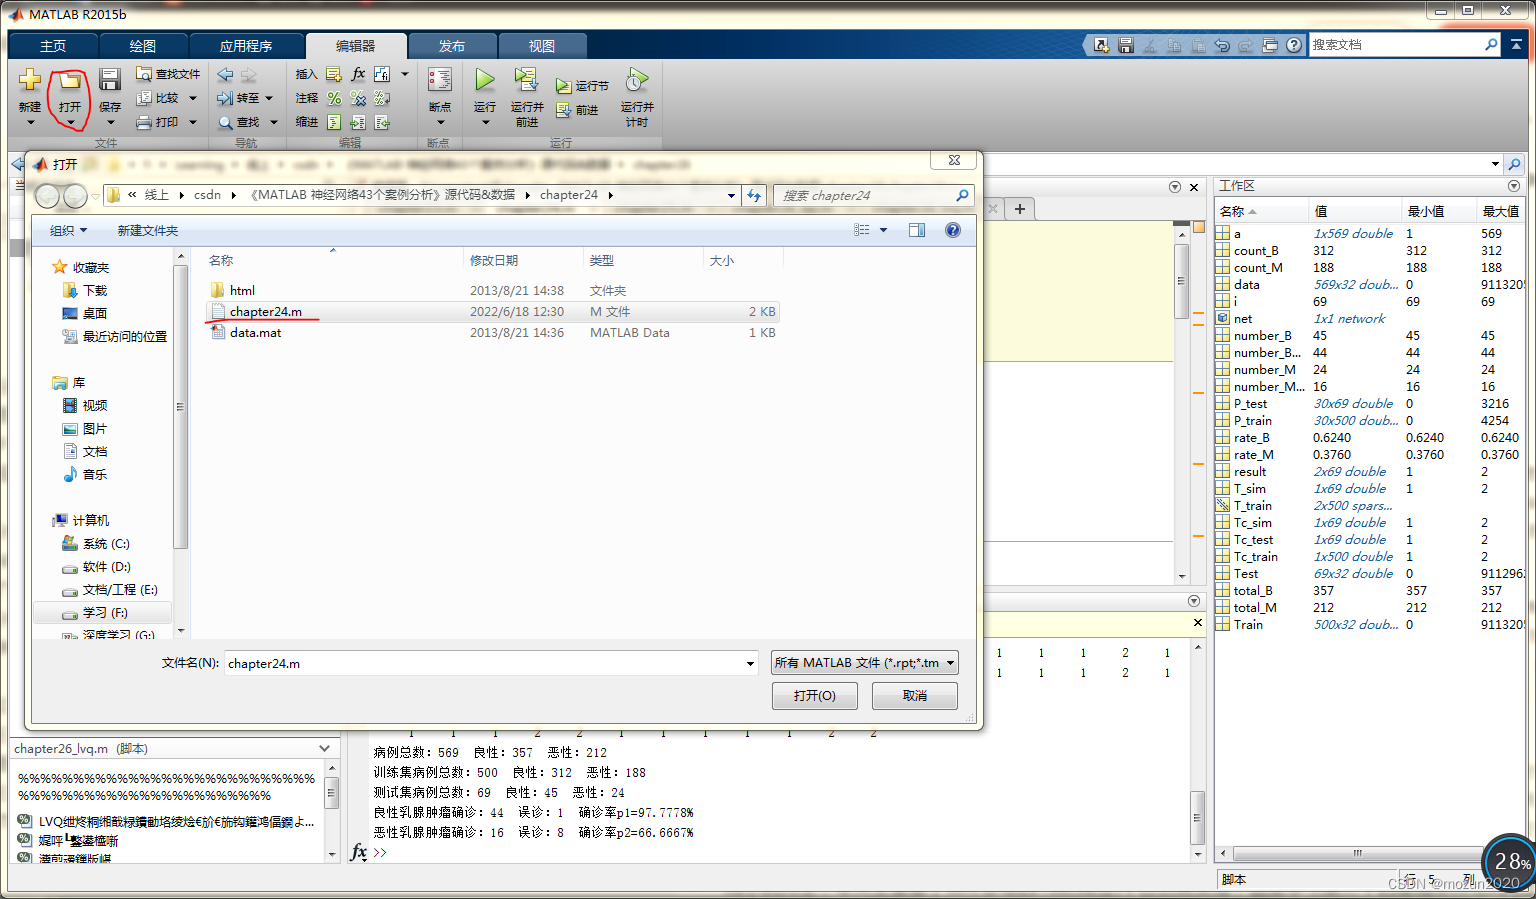Viewport: 1536px width, 899px height.
Task: Toggle the preview pane icon in Open dialog
Action: click(917, 230)
